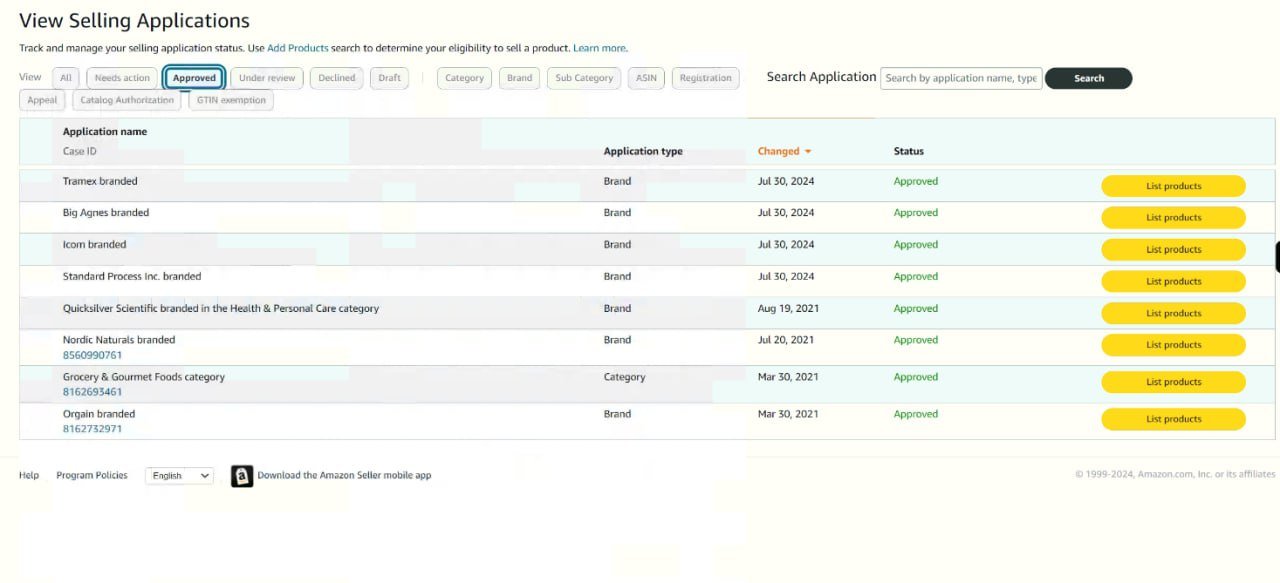Click the Category type cell for Grocery
Screen dimensions: 1280x583
tap(625, 377)
